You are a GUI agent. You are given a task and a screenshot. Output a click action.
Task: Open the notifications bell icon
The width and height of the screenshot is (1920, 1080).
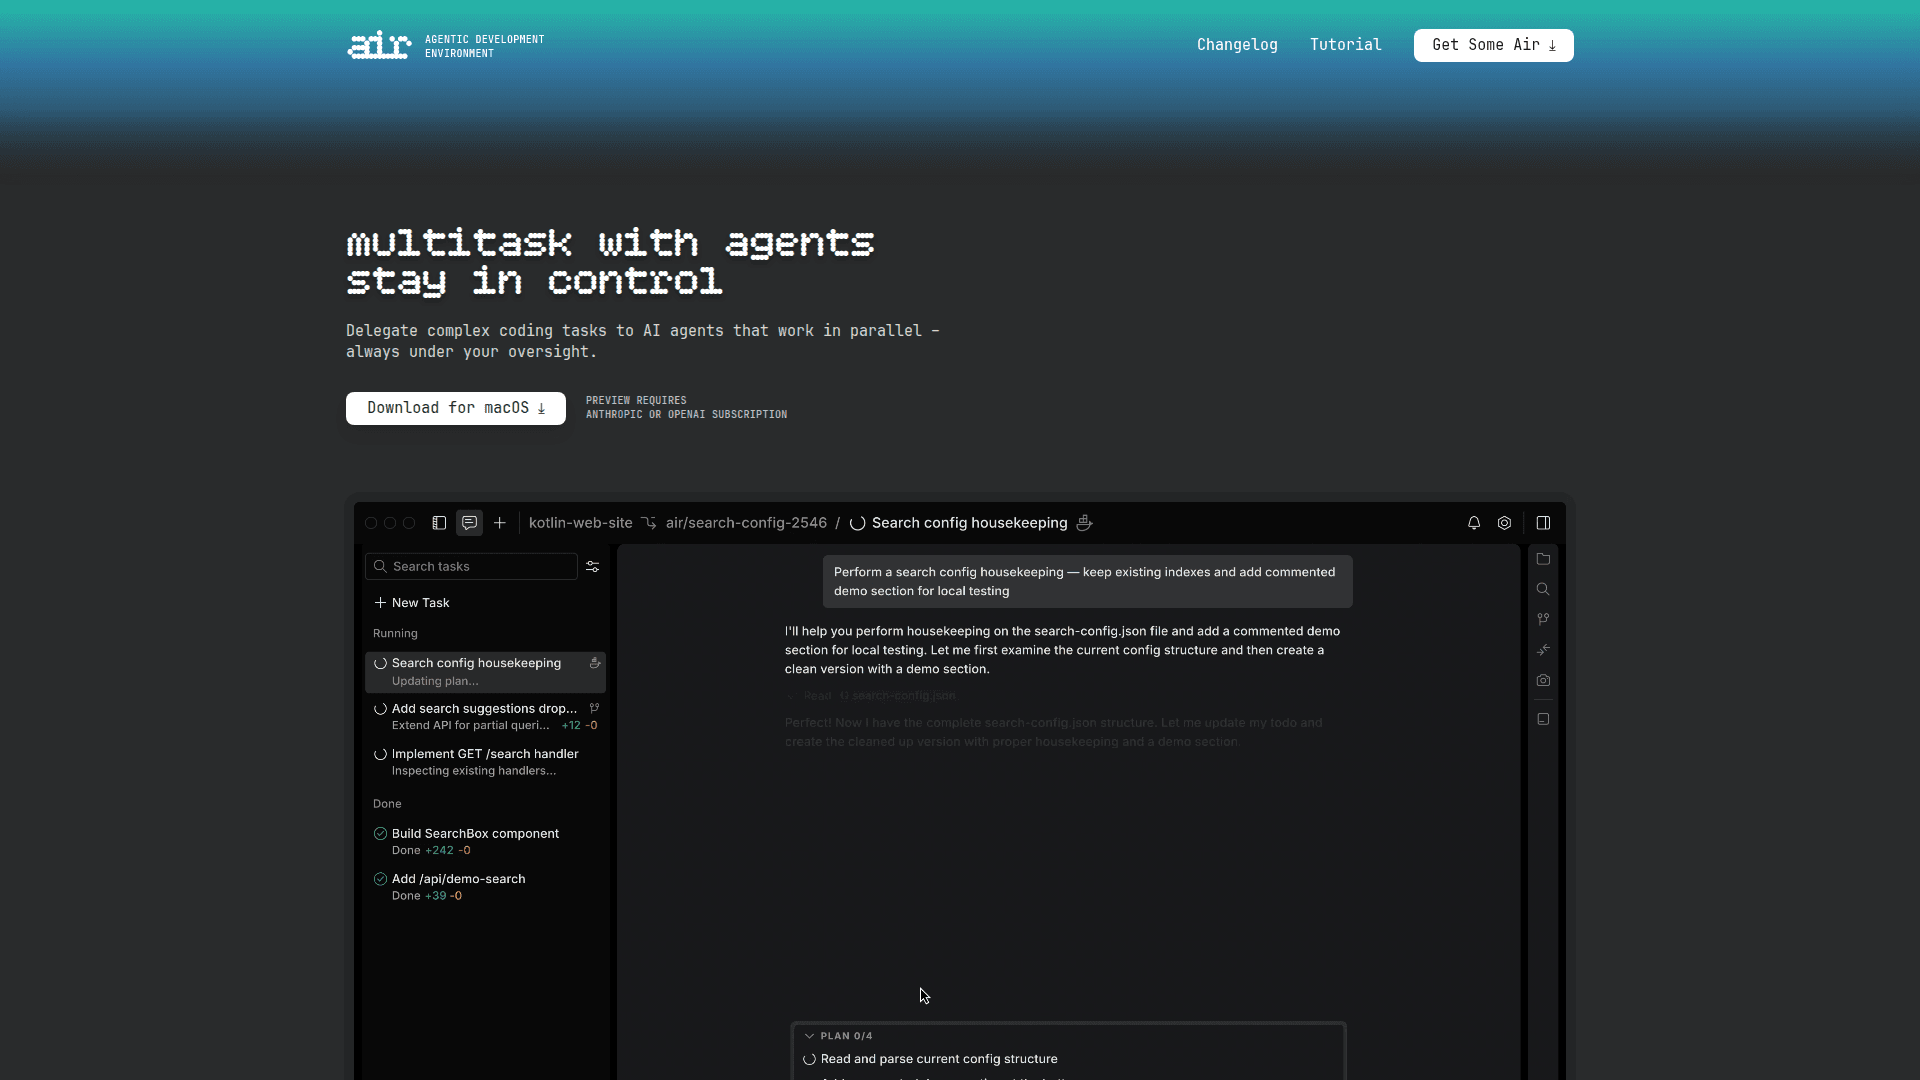coord(1474,523)
